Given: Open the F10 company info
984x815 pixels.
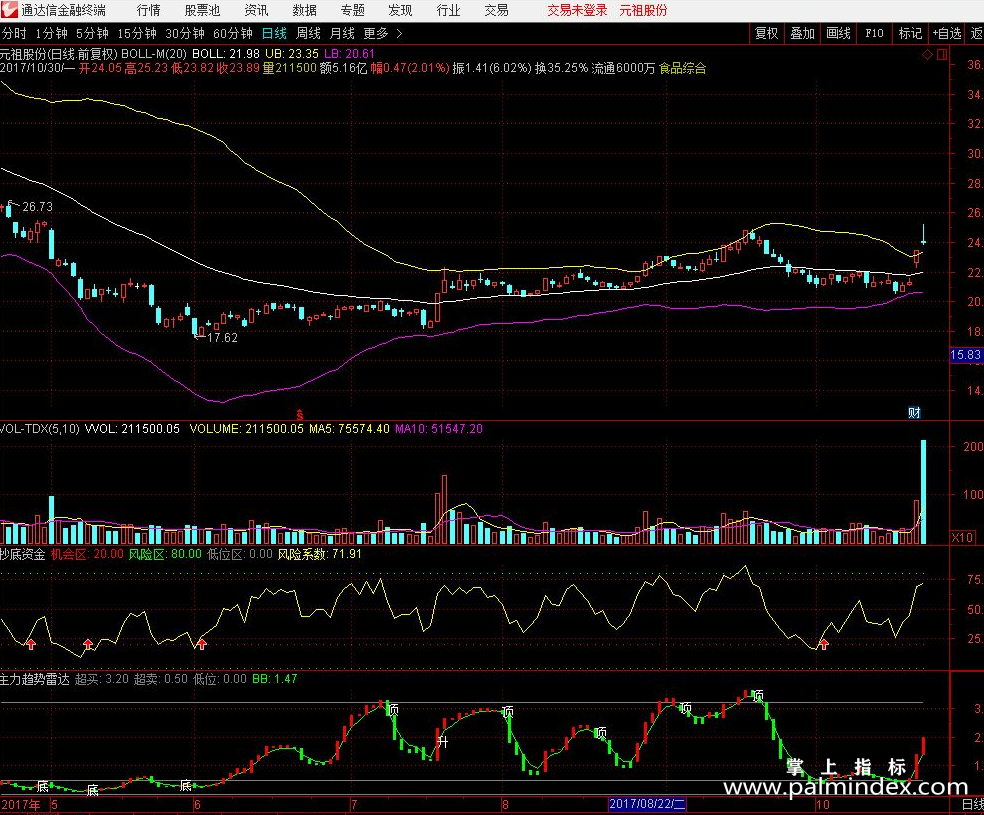Looking at the screenshot, I should (874, 33).
